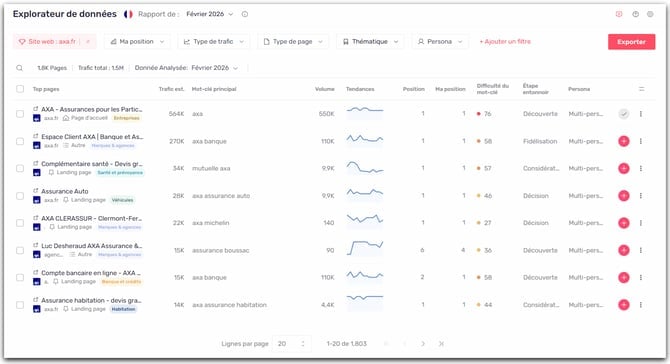
Task: Open the three-dot menu for Espace Client AXA row
Action: pyautogui.click(x=641, y=141)
